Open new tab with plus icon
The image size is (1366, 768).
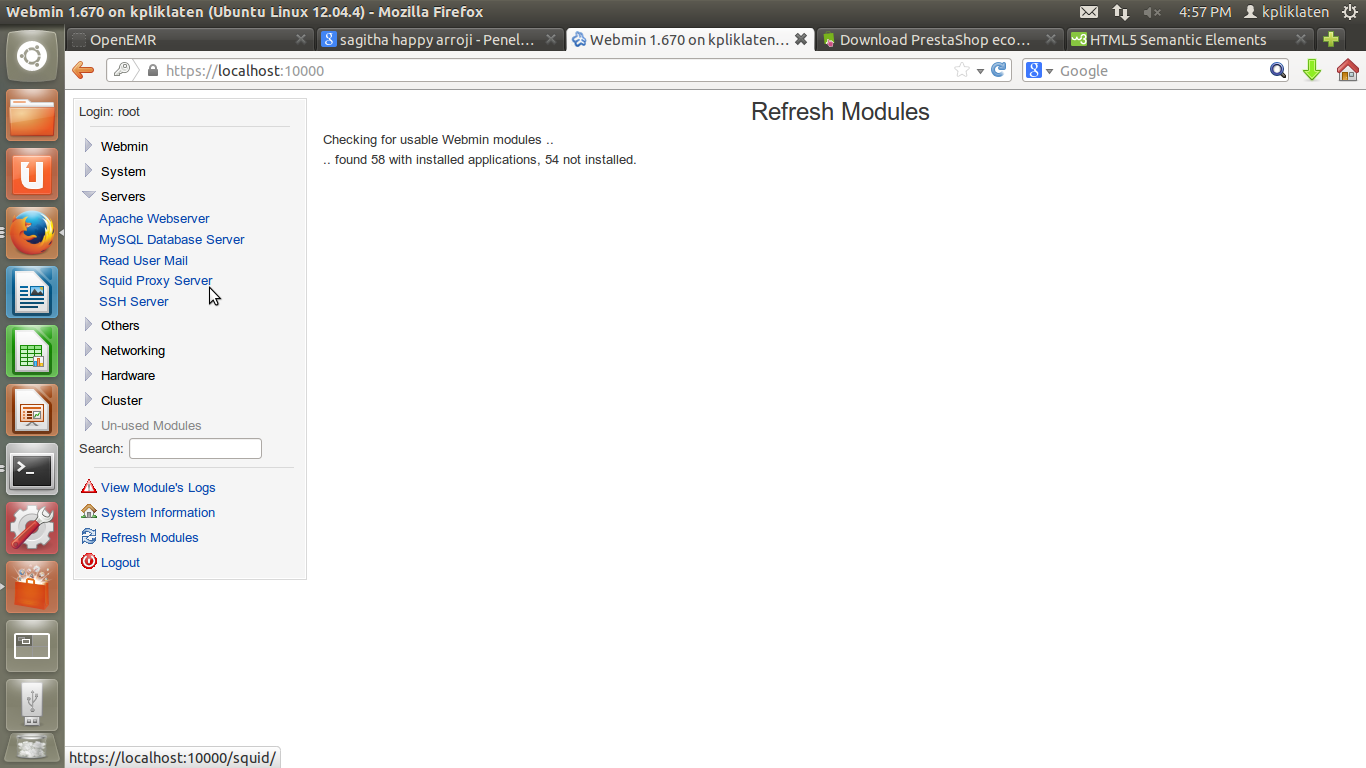[1330, 40]
